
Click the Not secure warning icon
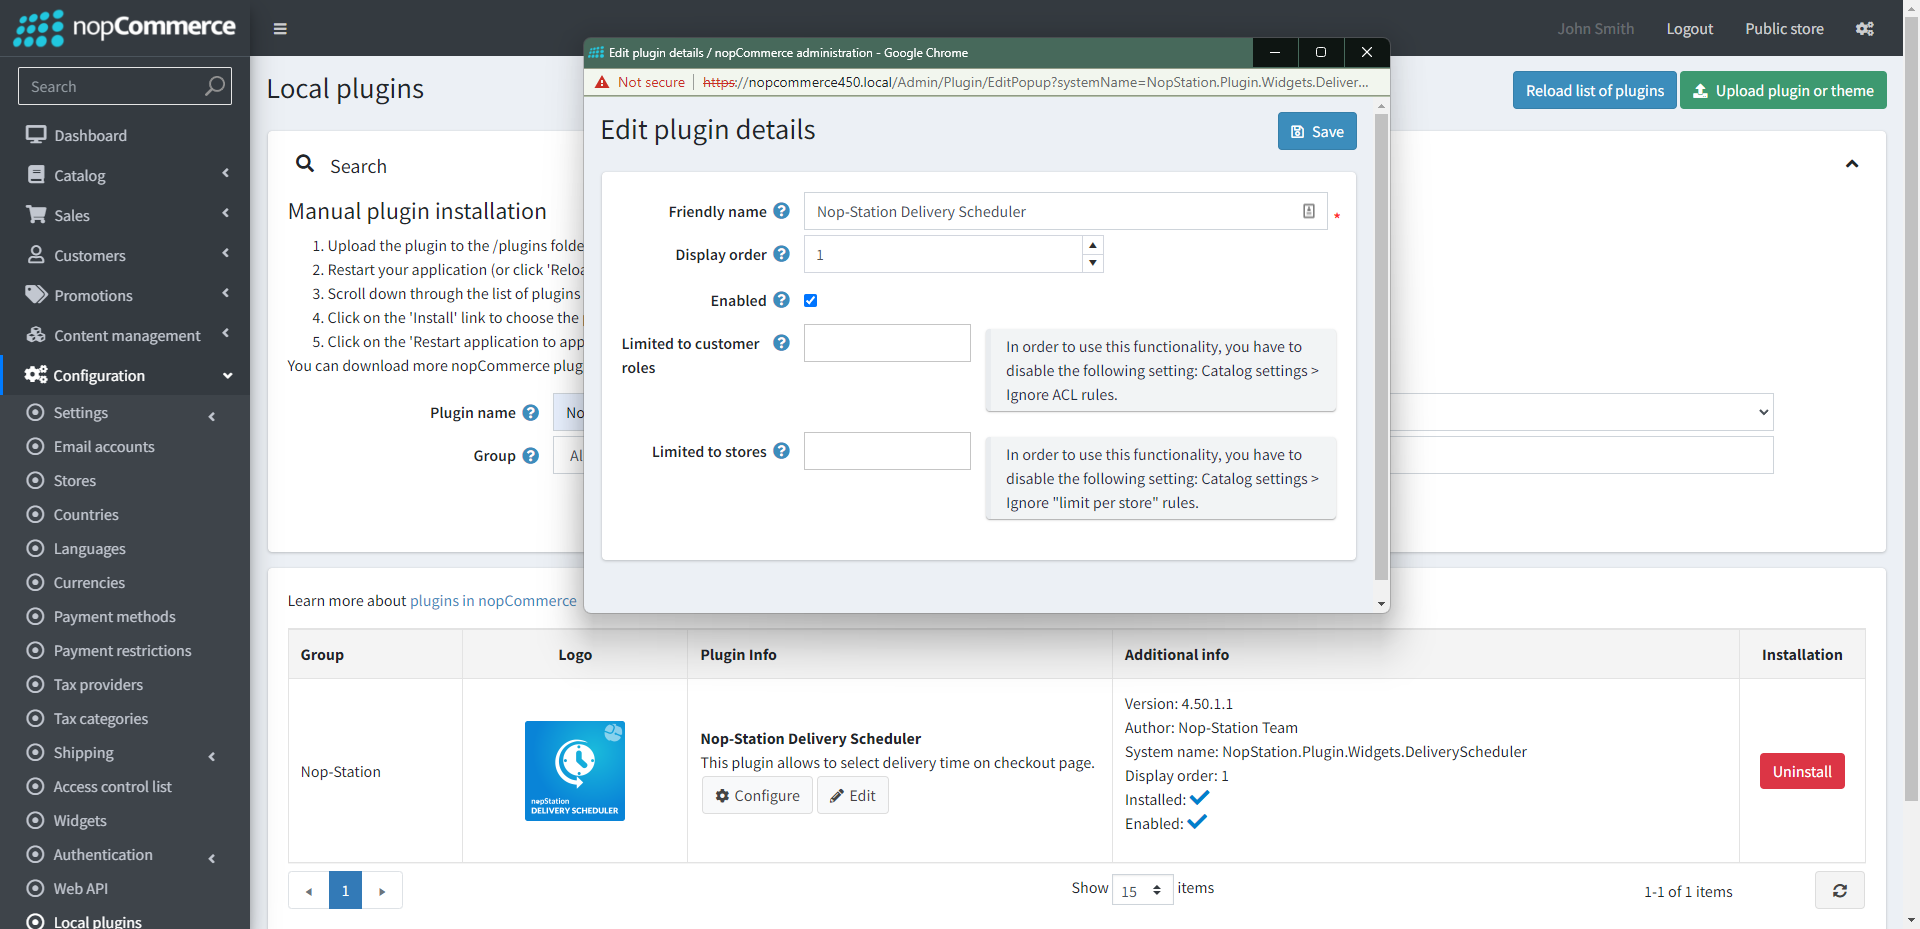pos(602,82)
